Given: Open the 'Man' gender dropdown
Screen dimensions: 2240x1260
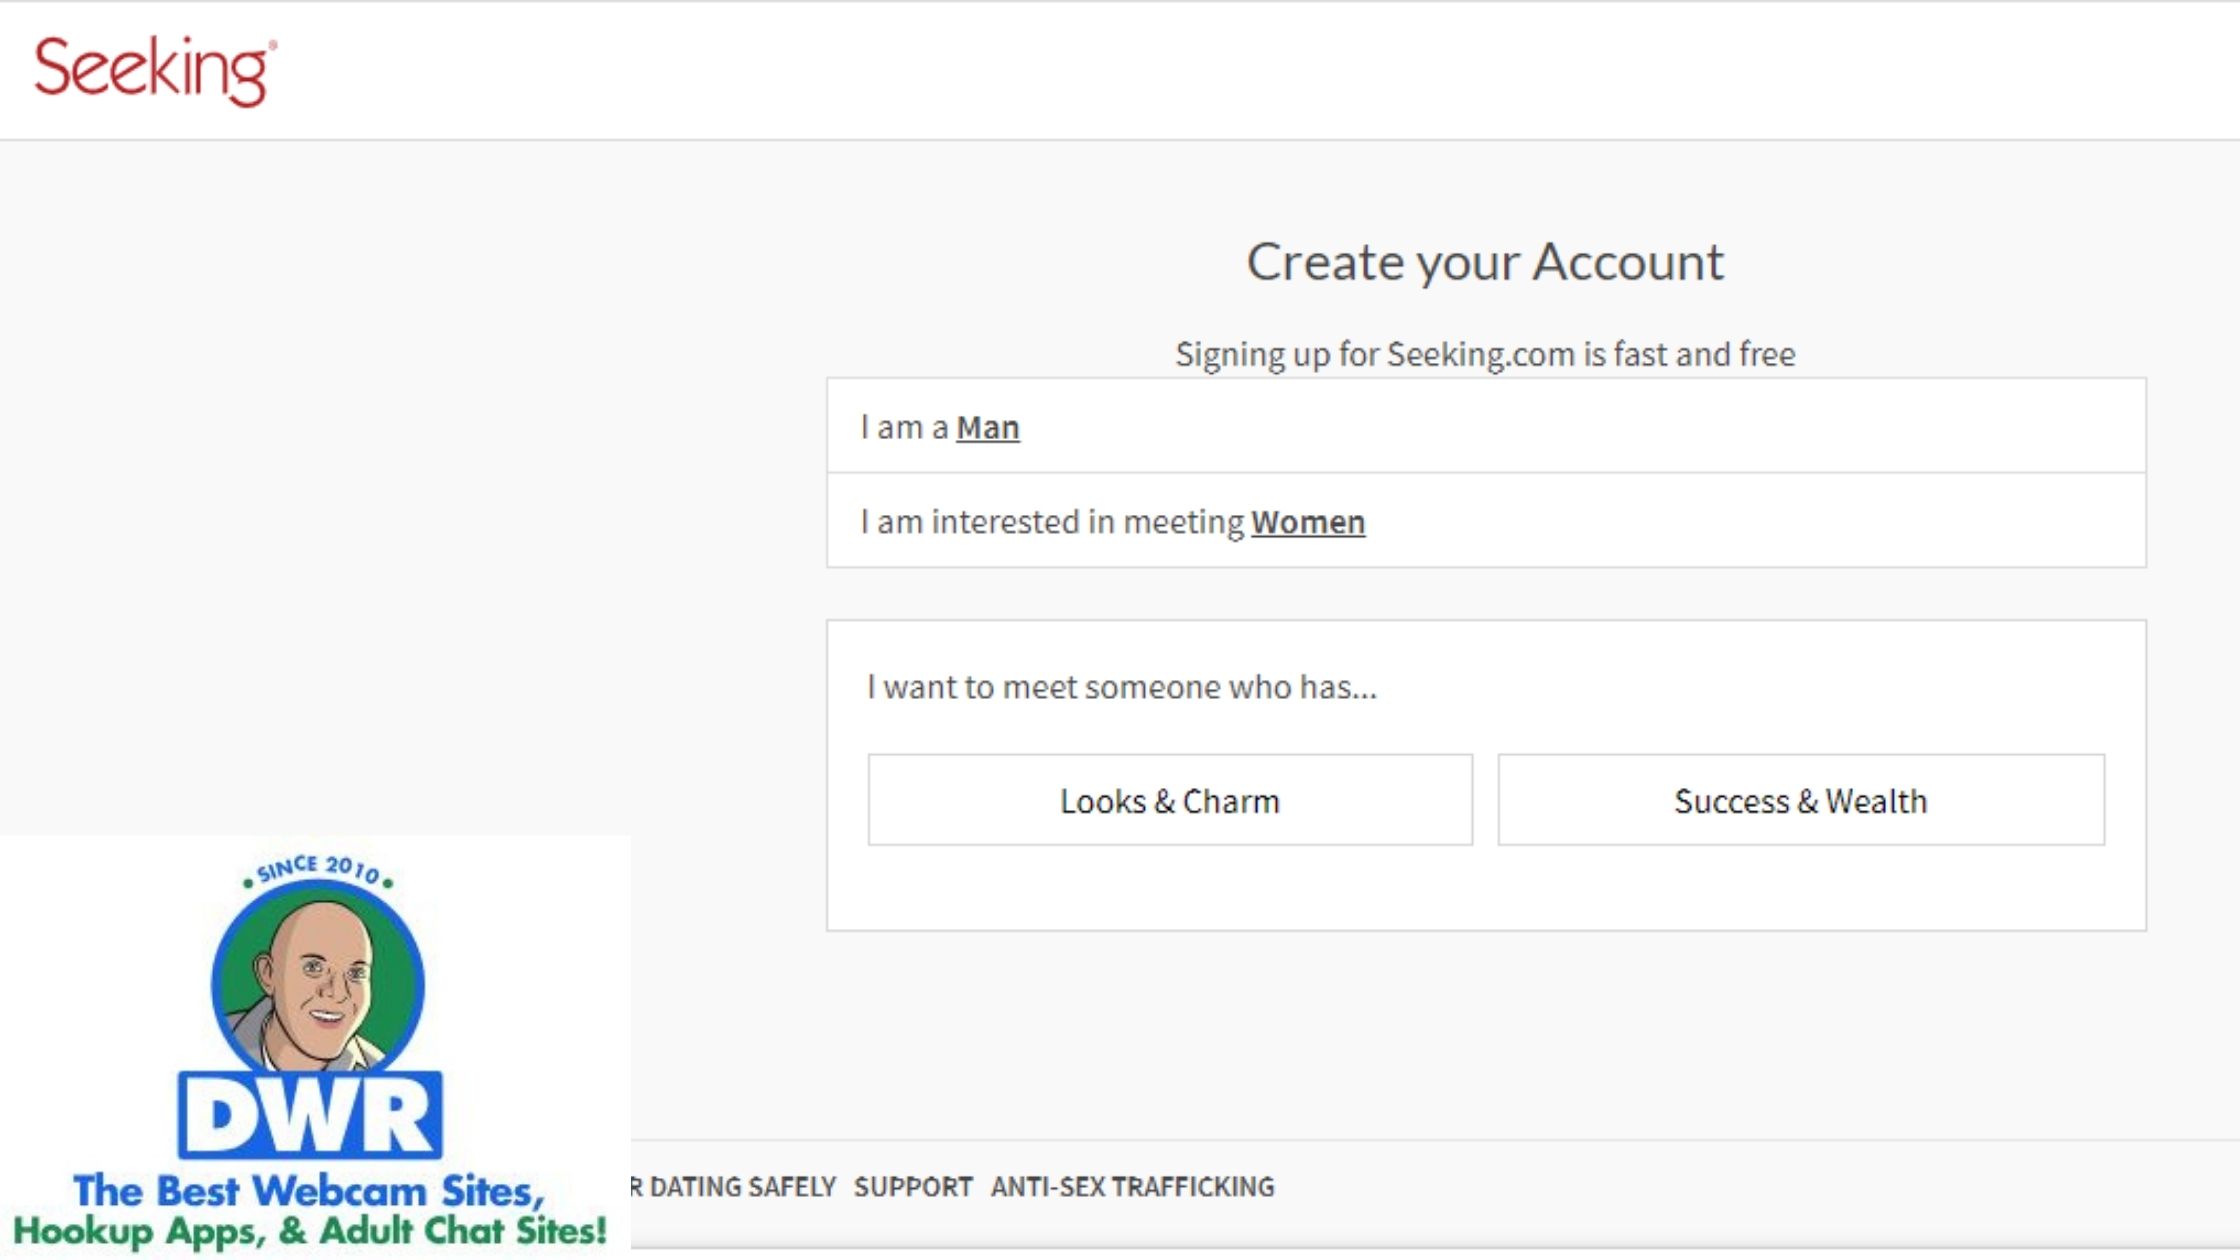Looking at the screenshot, I should 987,428.
